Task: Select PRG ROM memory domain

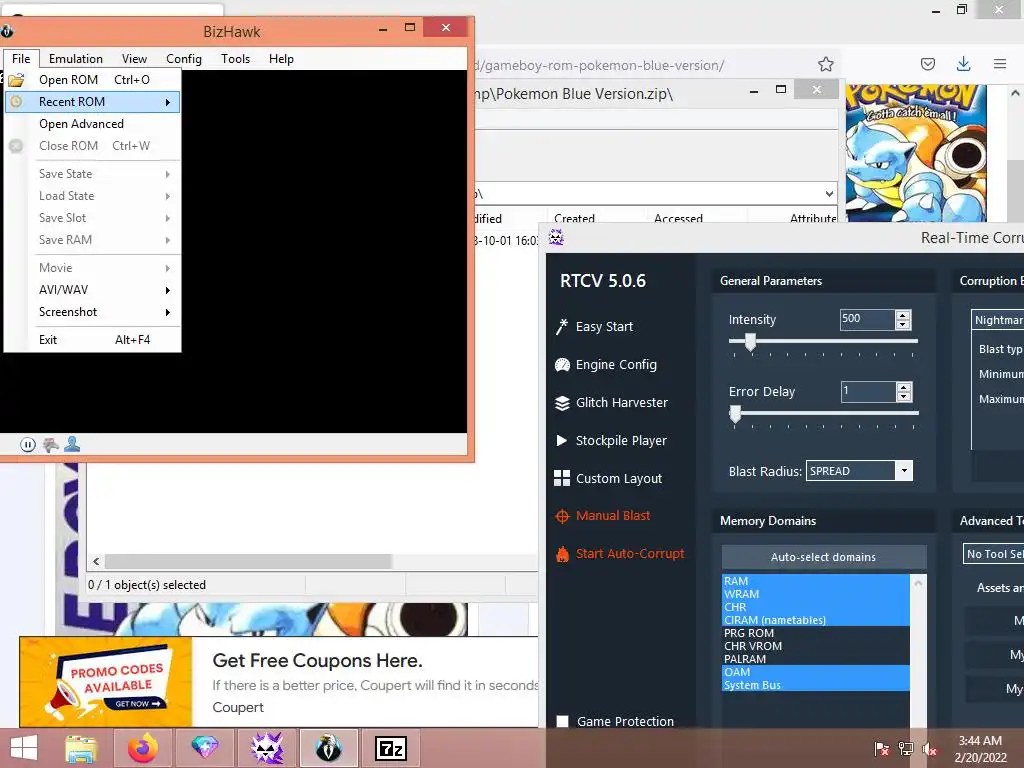Action: [816, 633]
